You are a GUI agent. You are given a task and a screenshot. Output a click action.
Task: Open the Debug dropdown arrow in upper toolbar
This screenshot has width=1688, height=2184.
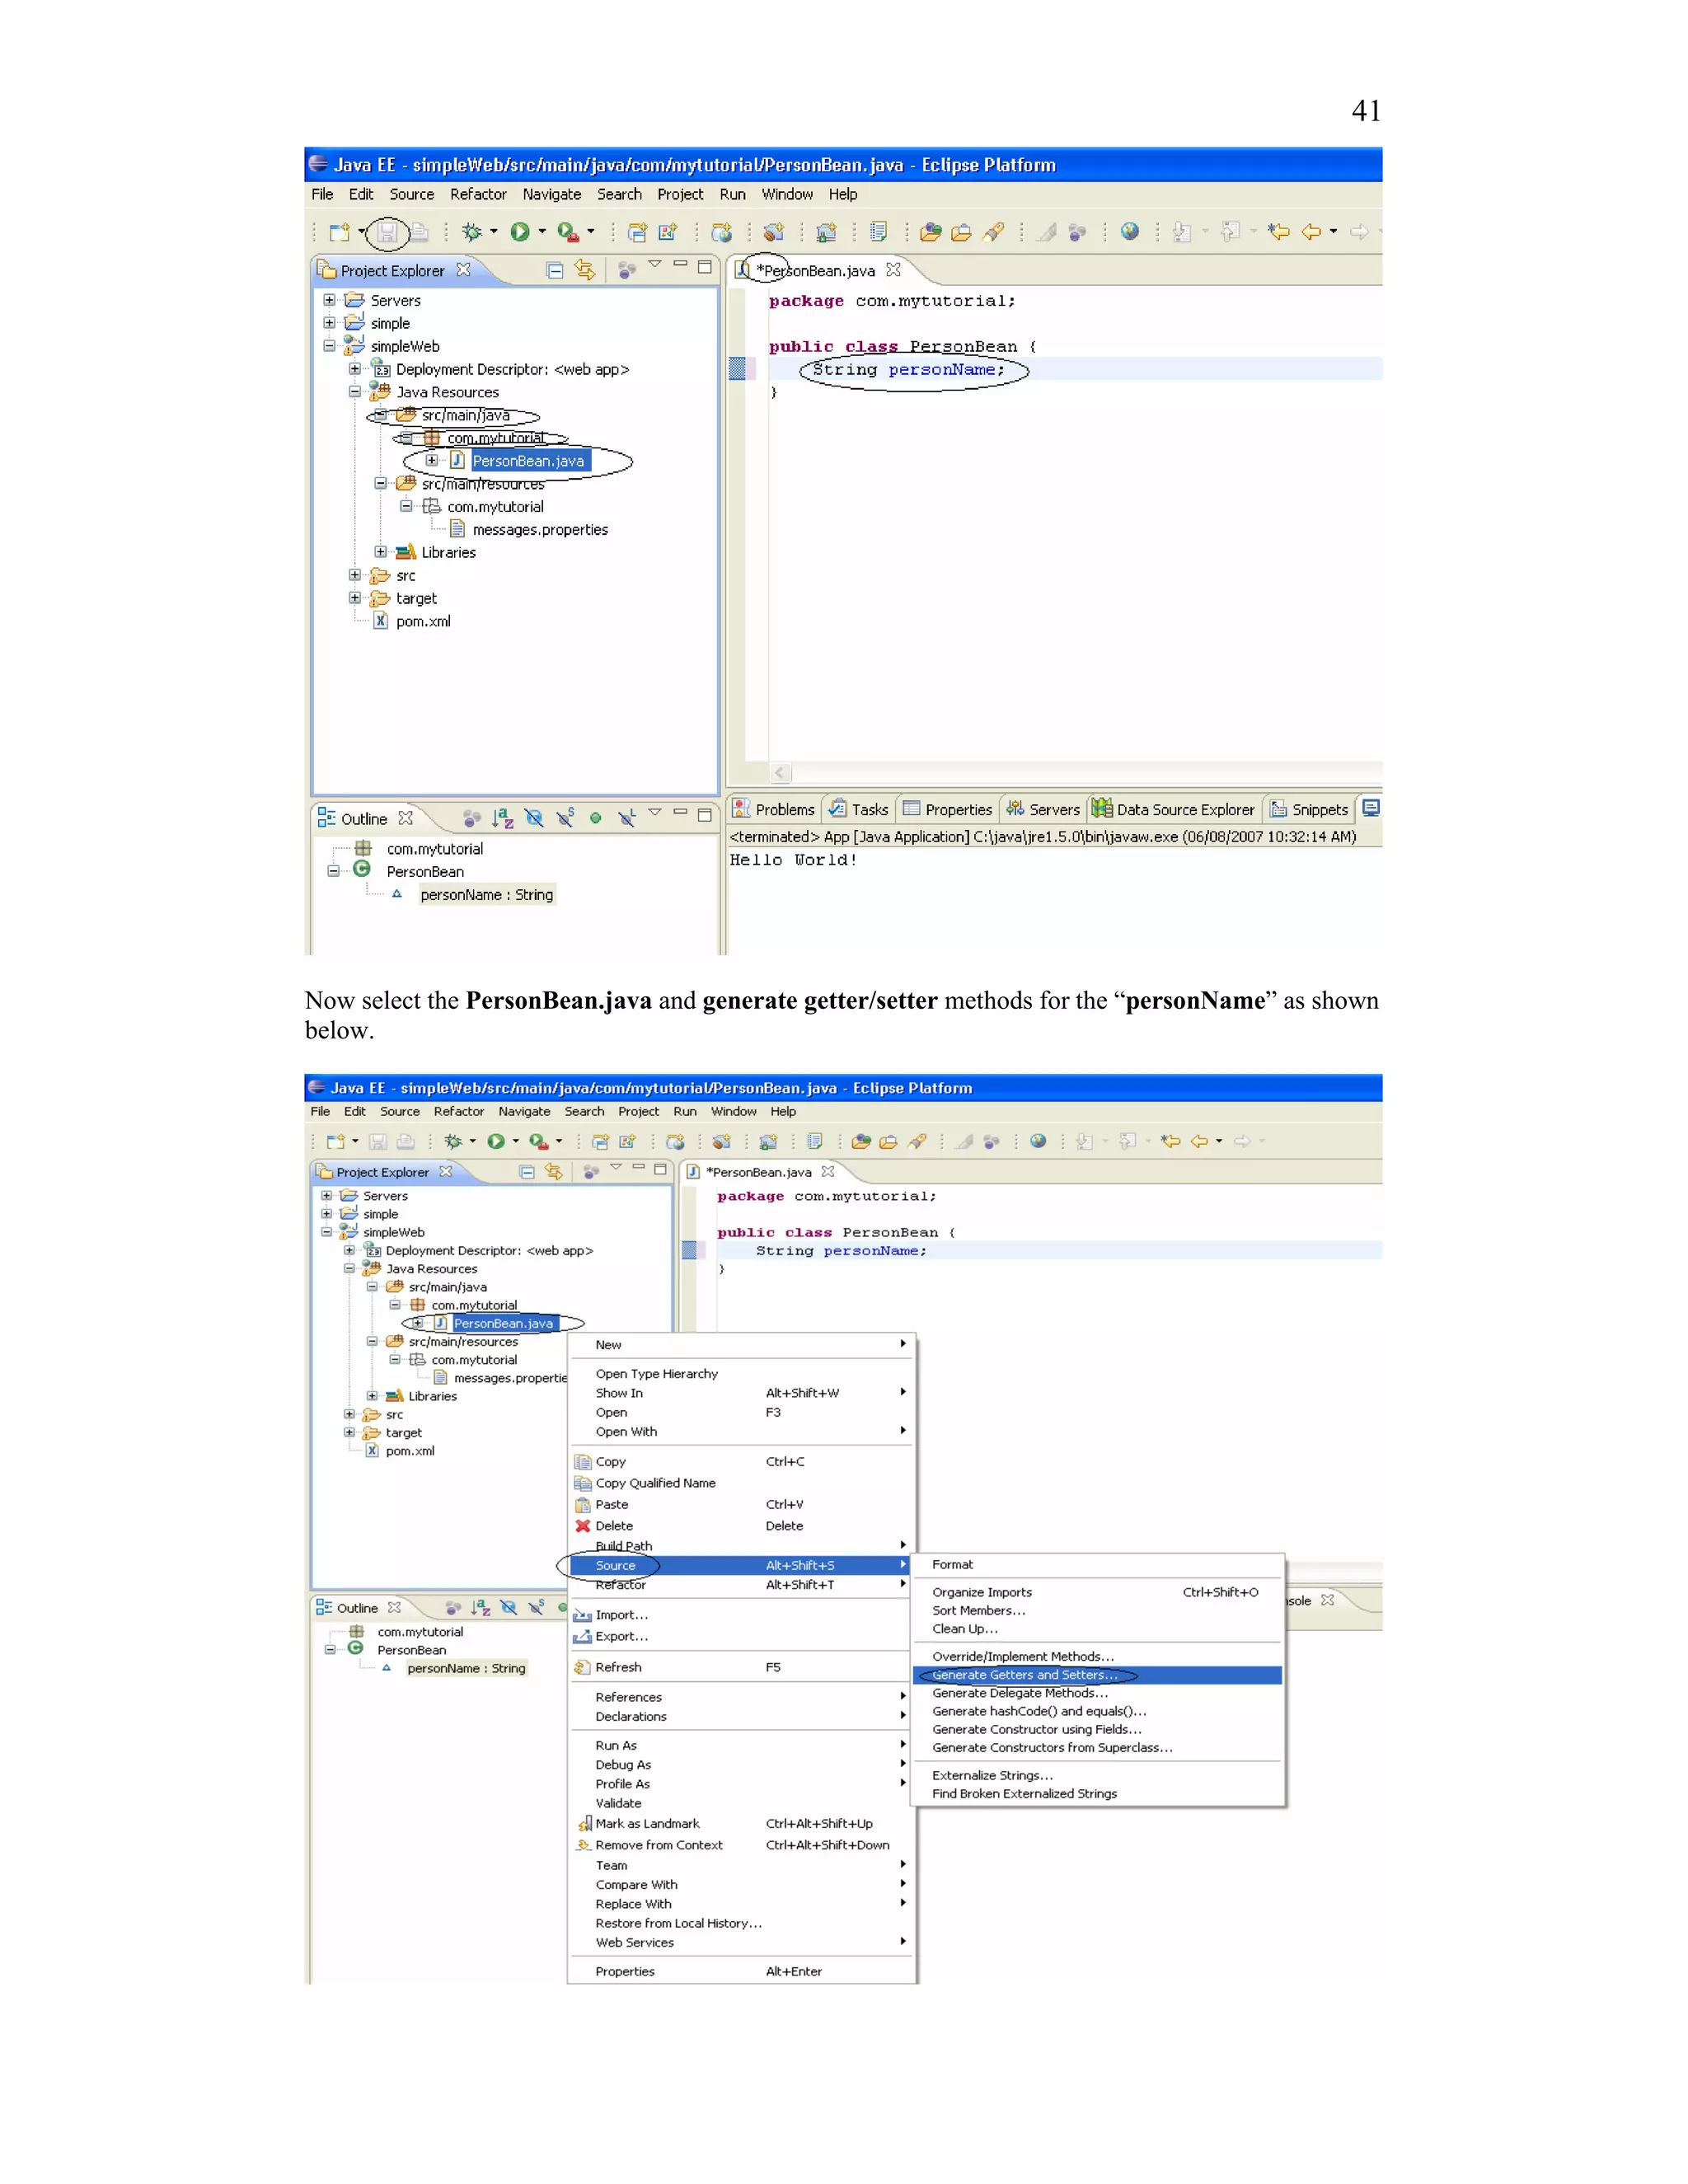(494, 232)
